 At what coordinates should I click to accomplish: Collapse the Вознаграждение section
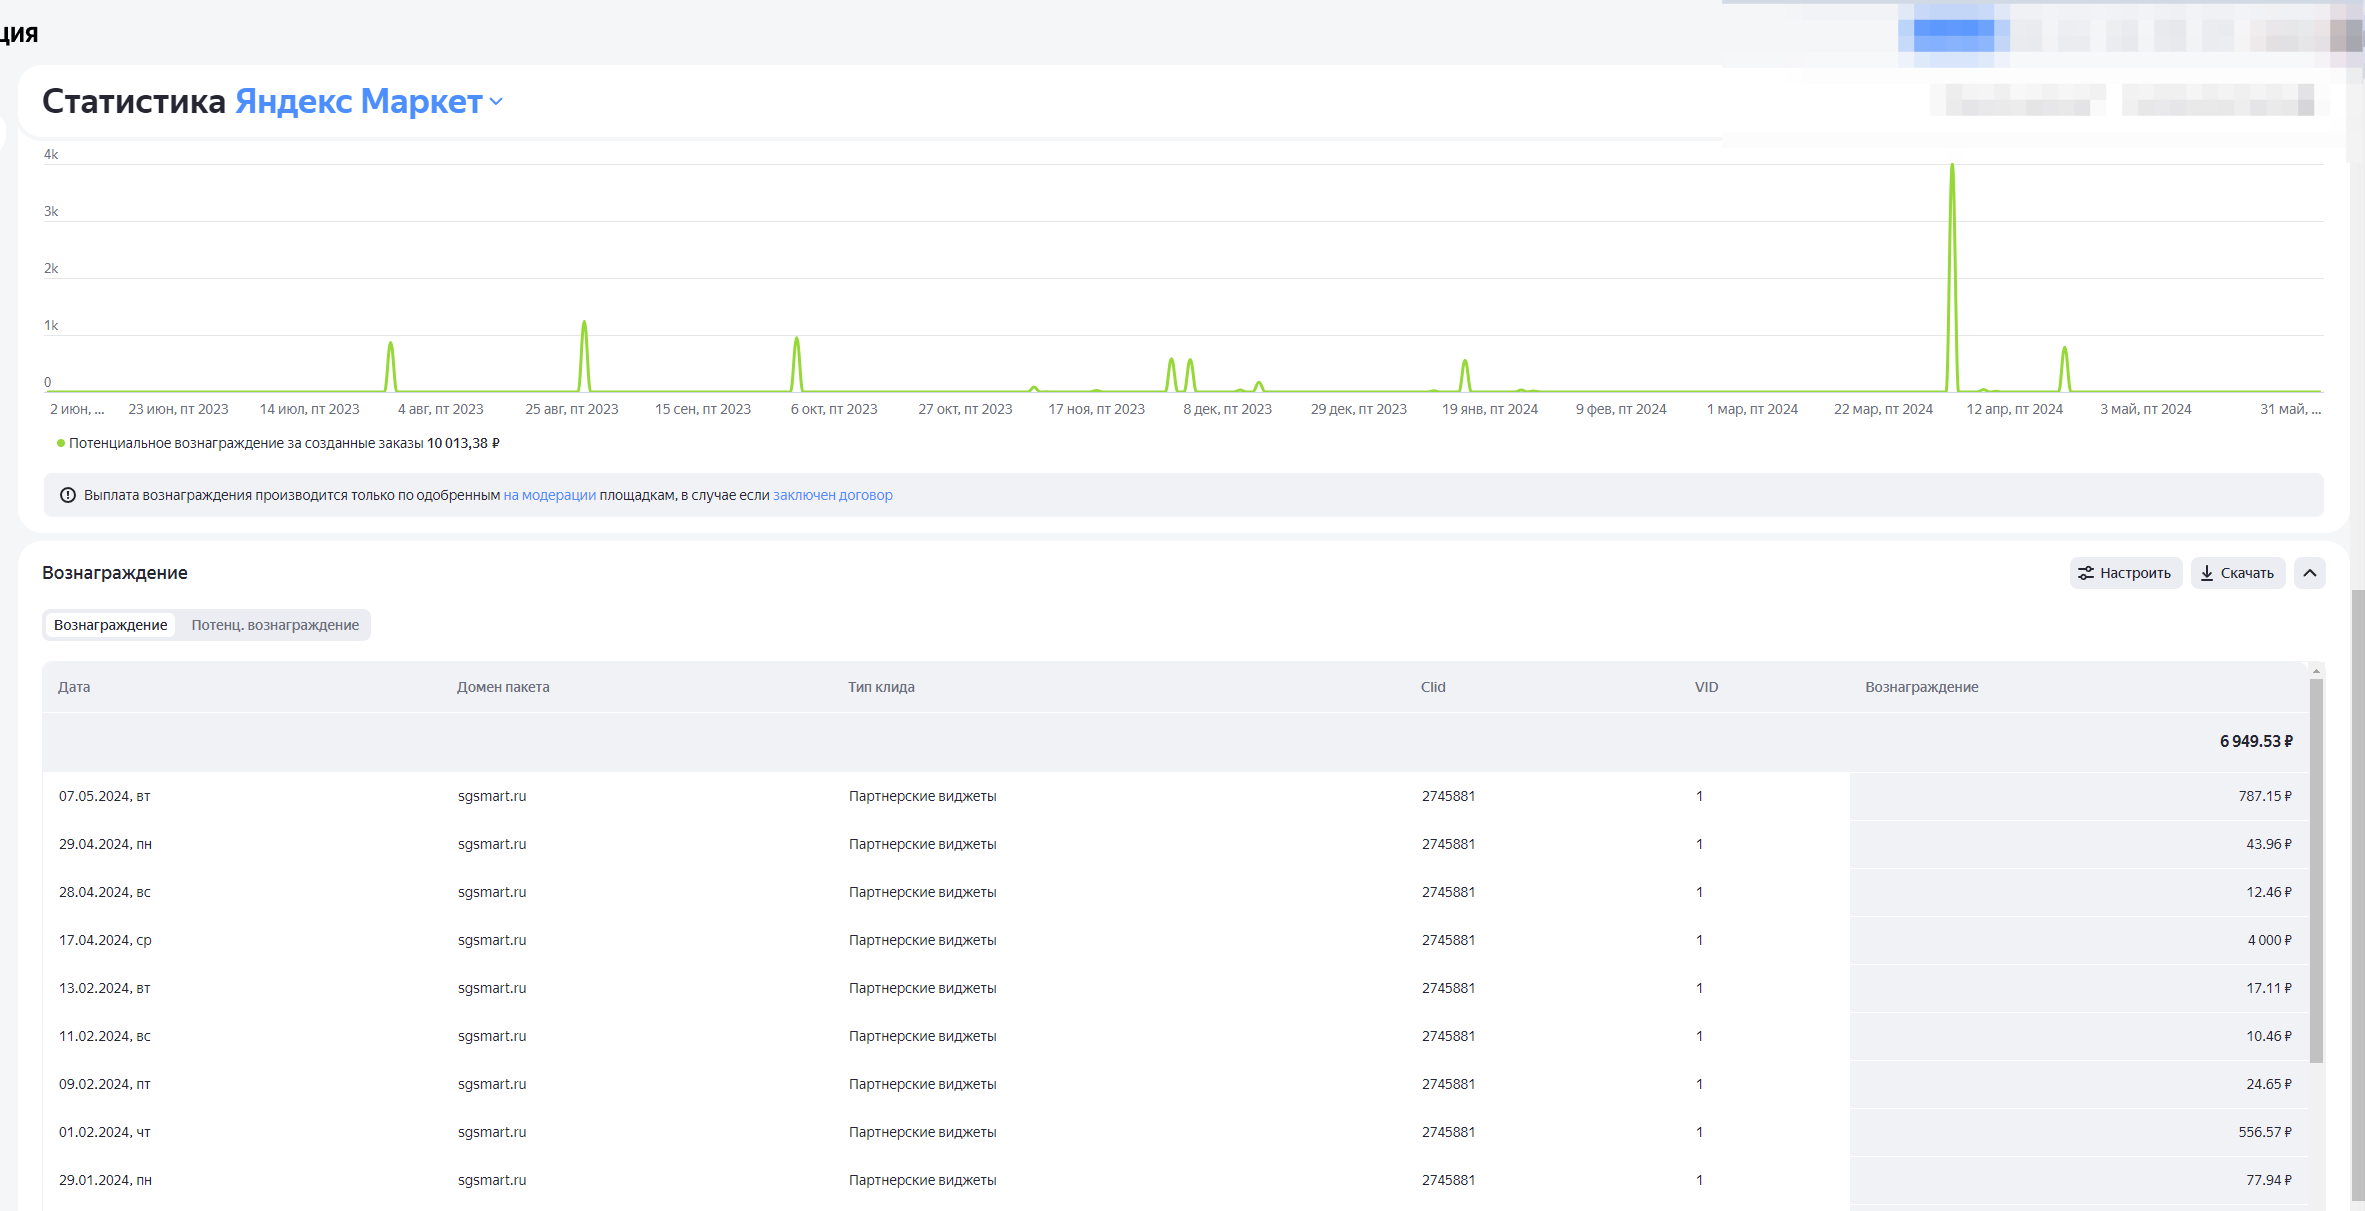coord(2310,573)
